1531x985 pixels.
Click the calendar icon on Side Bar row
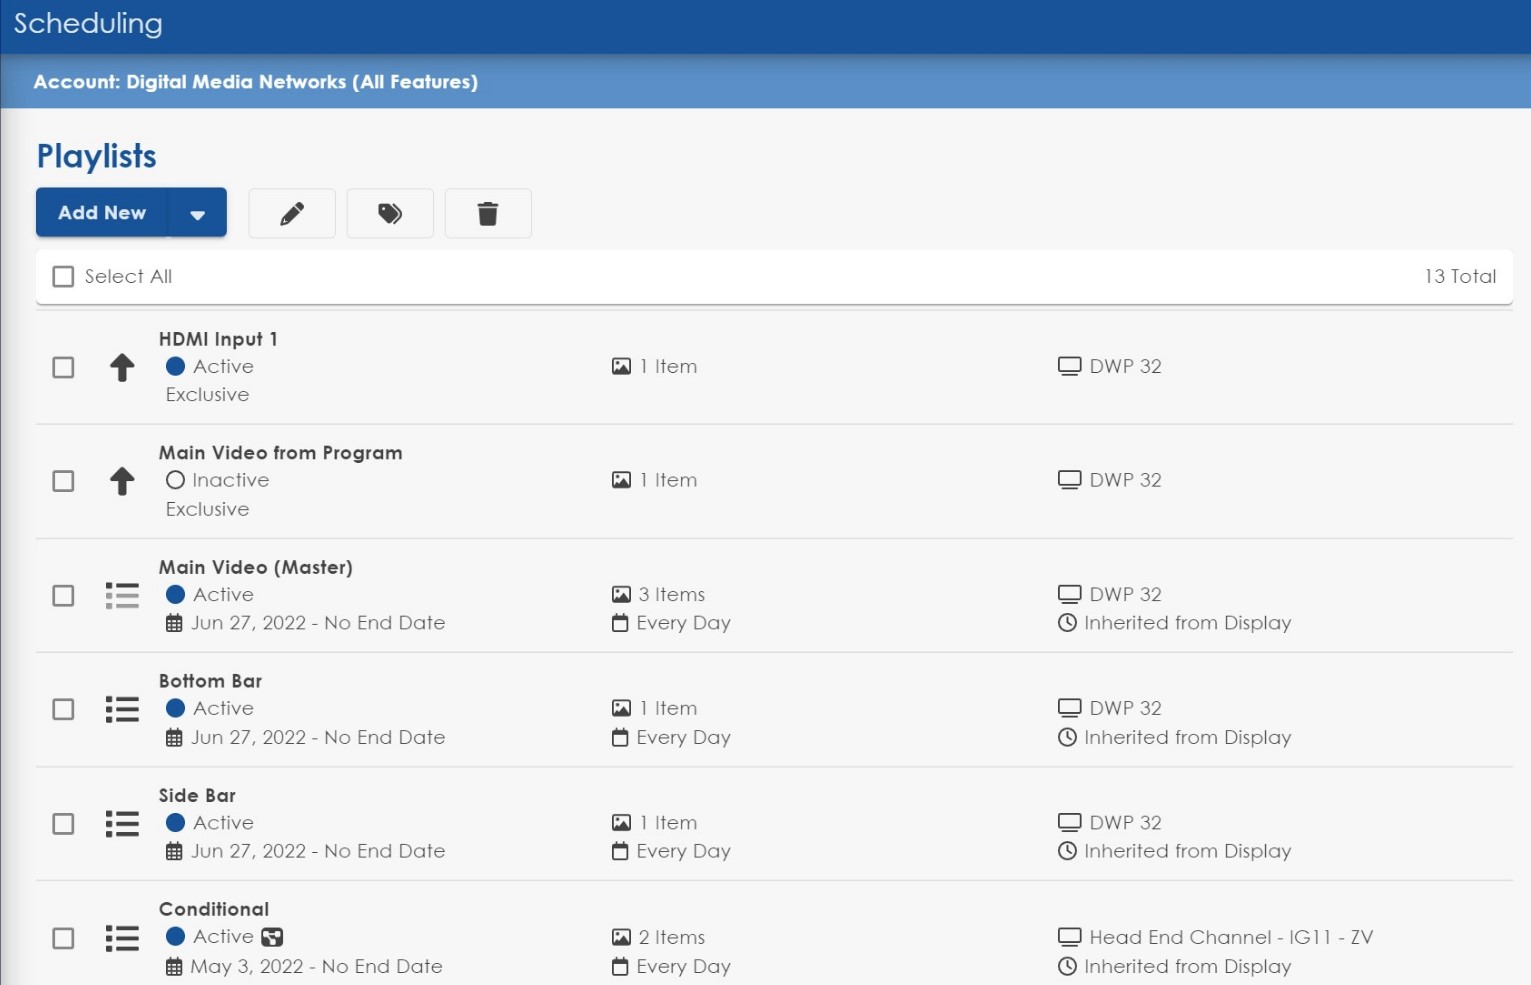[x=176, y=851]
